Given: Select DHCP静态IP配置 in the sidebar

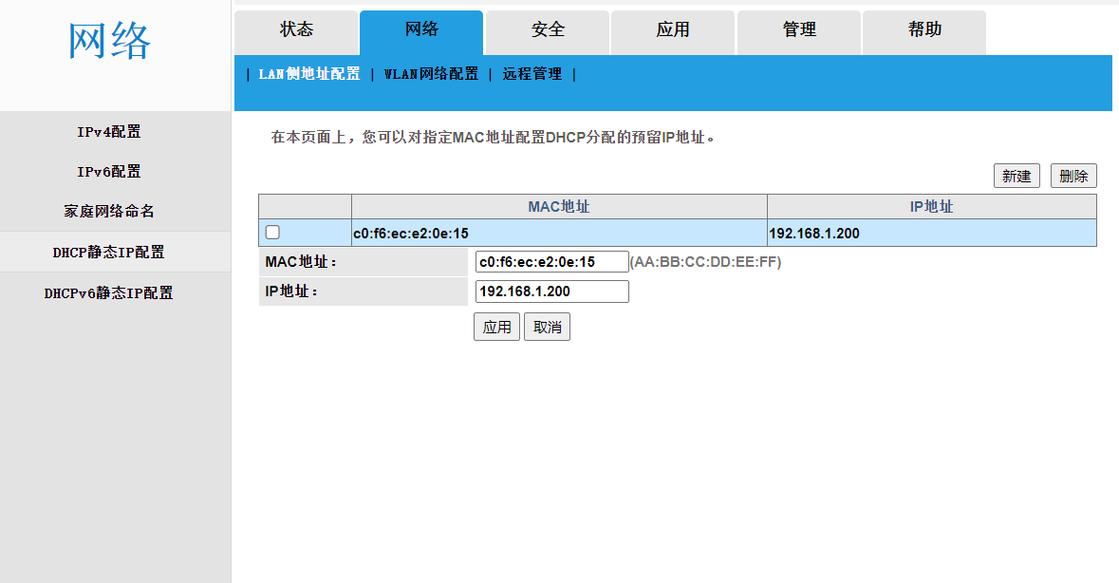Looking at the screenshot, I should click(110, 252).
